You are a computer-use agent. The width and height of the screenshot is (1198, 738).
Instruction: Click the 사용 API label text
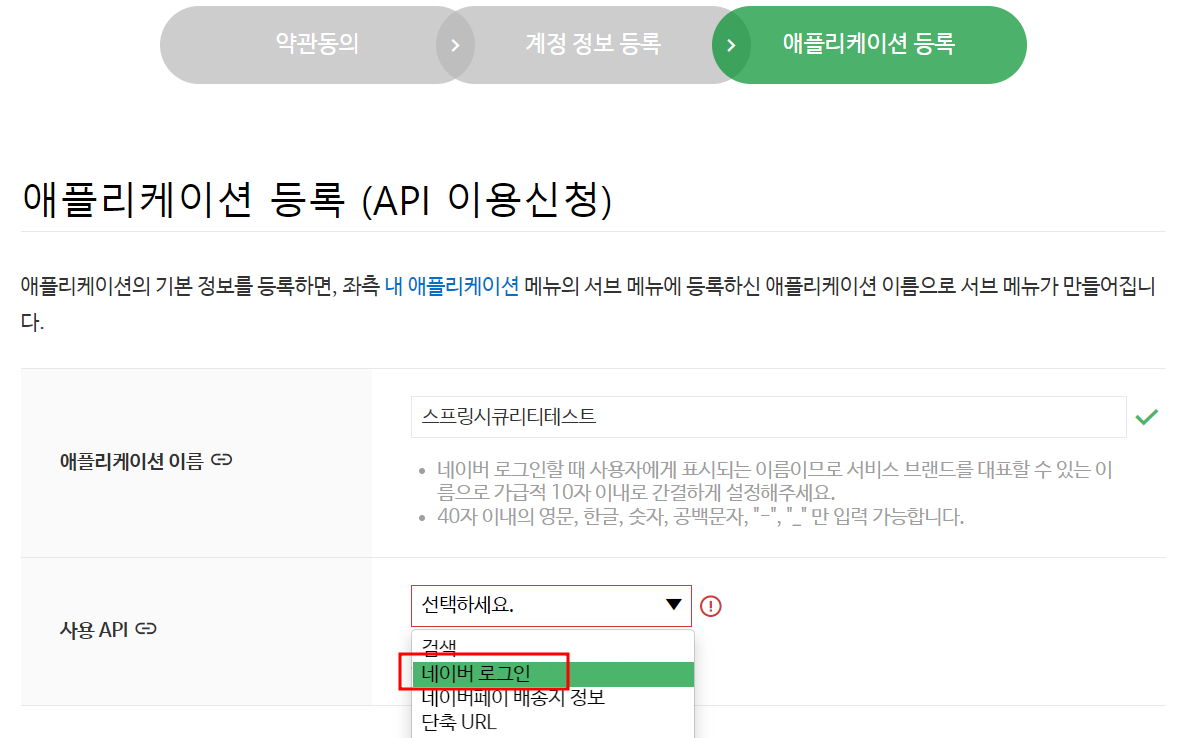[94, 630]
